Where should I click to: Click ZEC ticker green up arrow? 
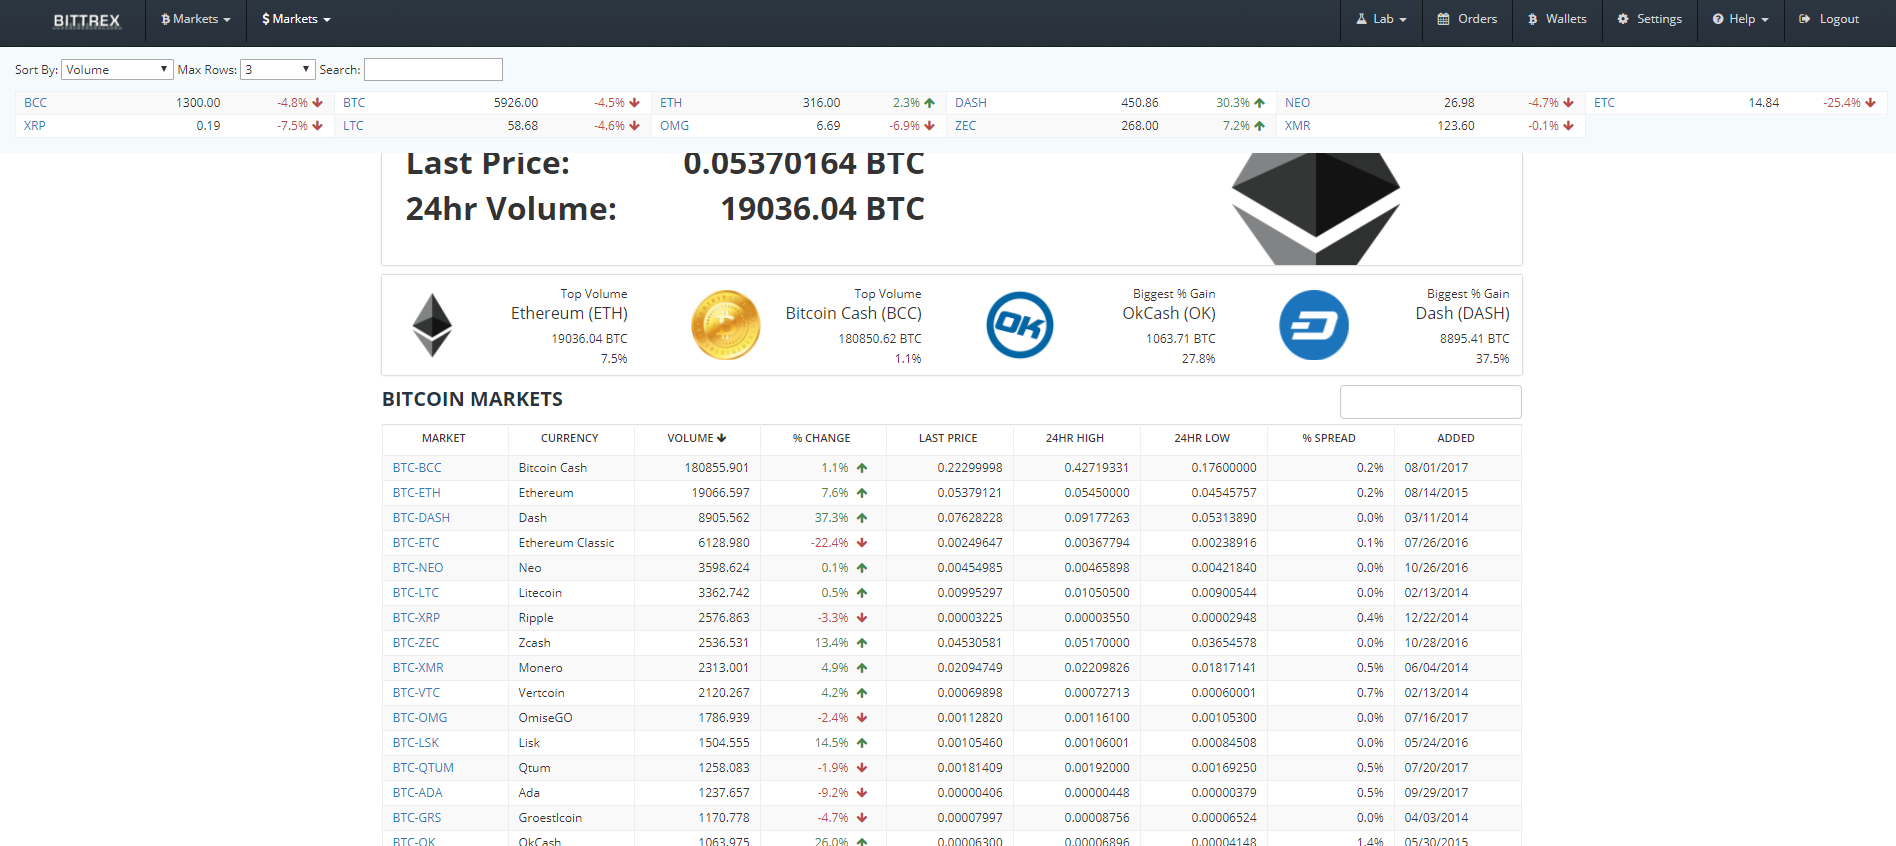coord(1260,126)
